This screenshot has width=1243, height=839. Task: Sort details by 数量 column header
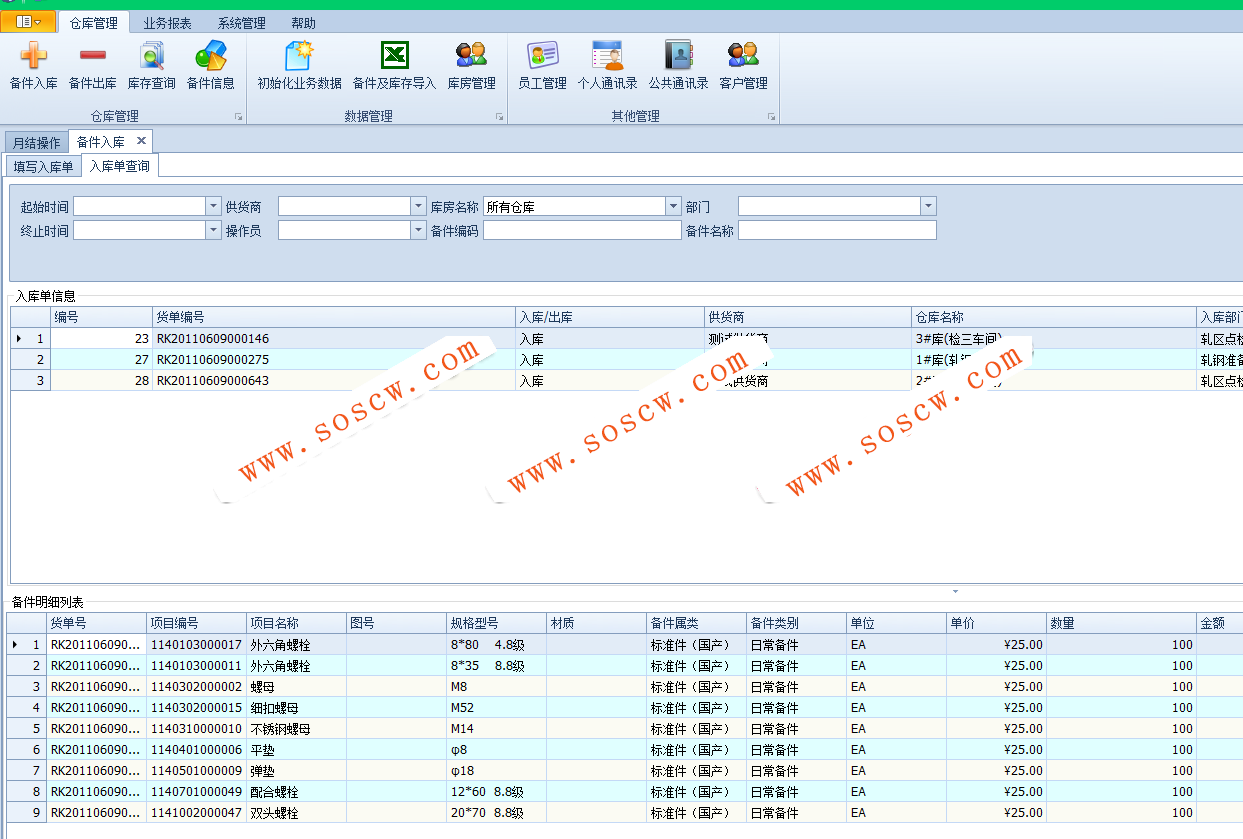pos(1121,623)
